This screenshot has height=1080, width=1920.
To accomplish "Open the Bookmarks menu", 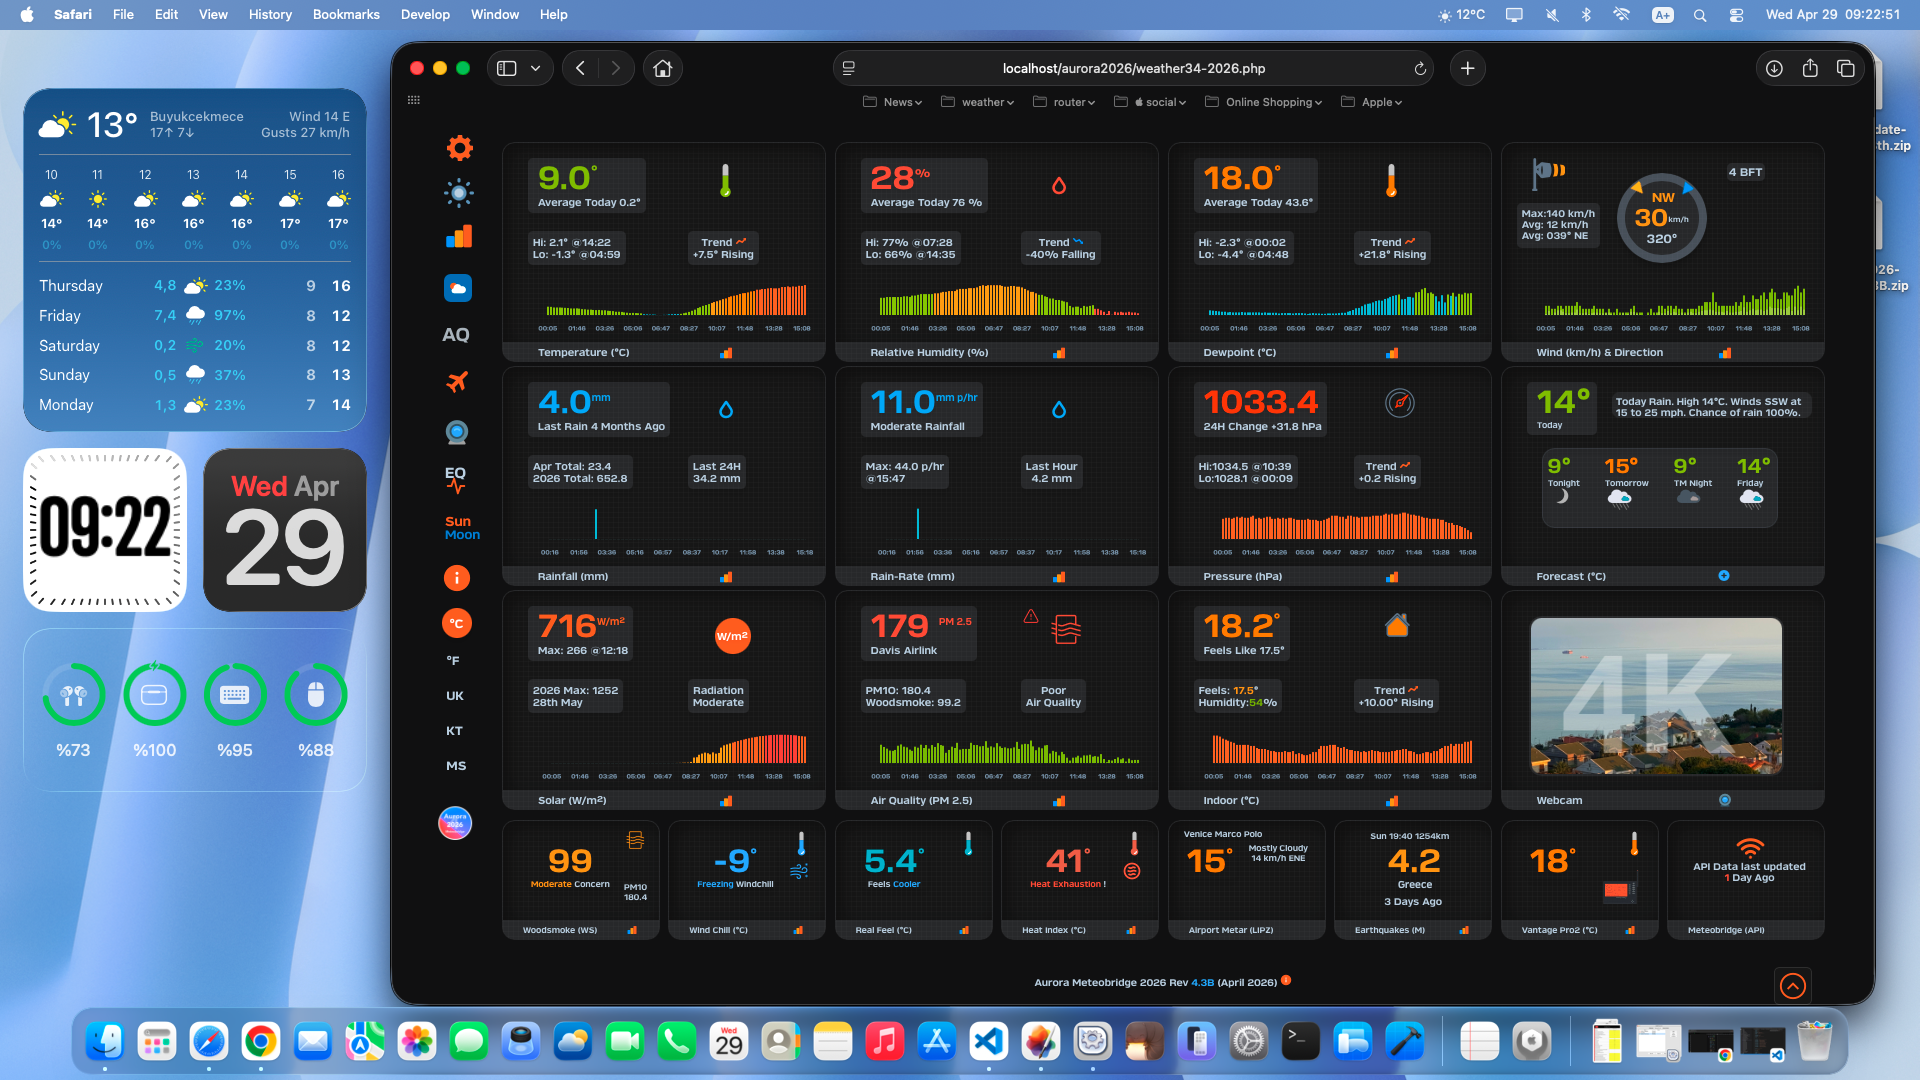I will [x=345, y=14].
